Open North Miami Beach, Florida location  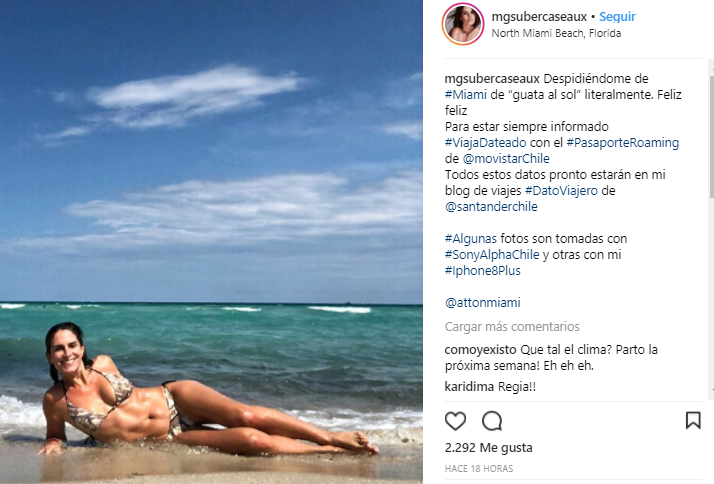pyautogui.click(x=556, y=33)
